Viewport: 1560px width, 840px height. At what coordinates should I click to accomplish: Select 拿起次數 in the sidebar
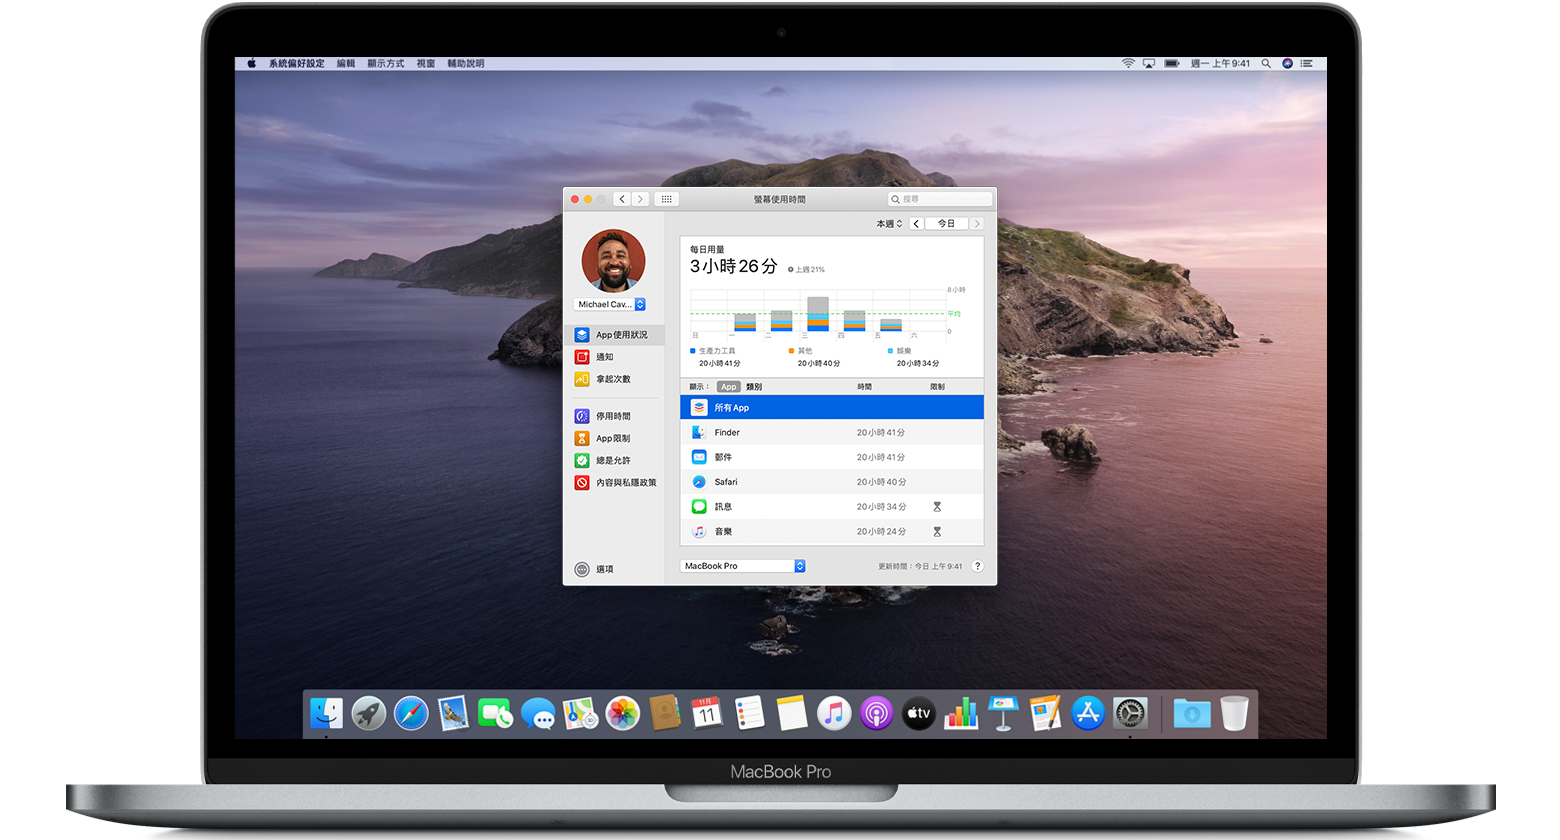coord(614,379)
